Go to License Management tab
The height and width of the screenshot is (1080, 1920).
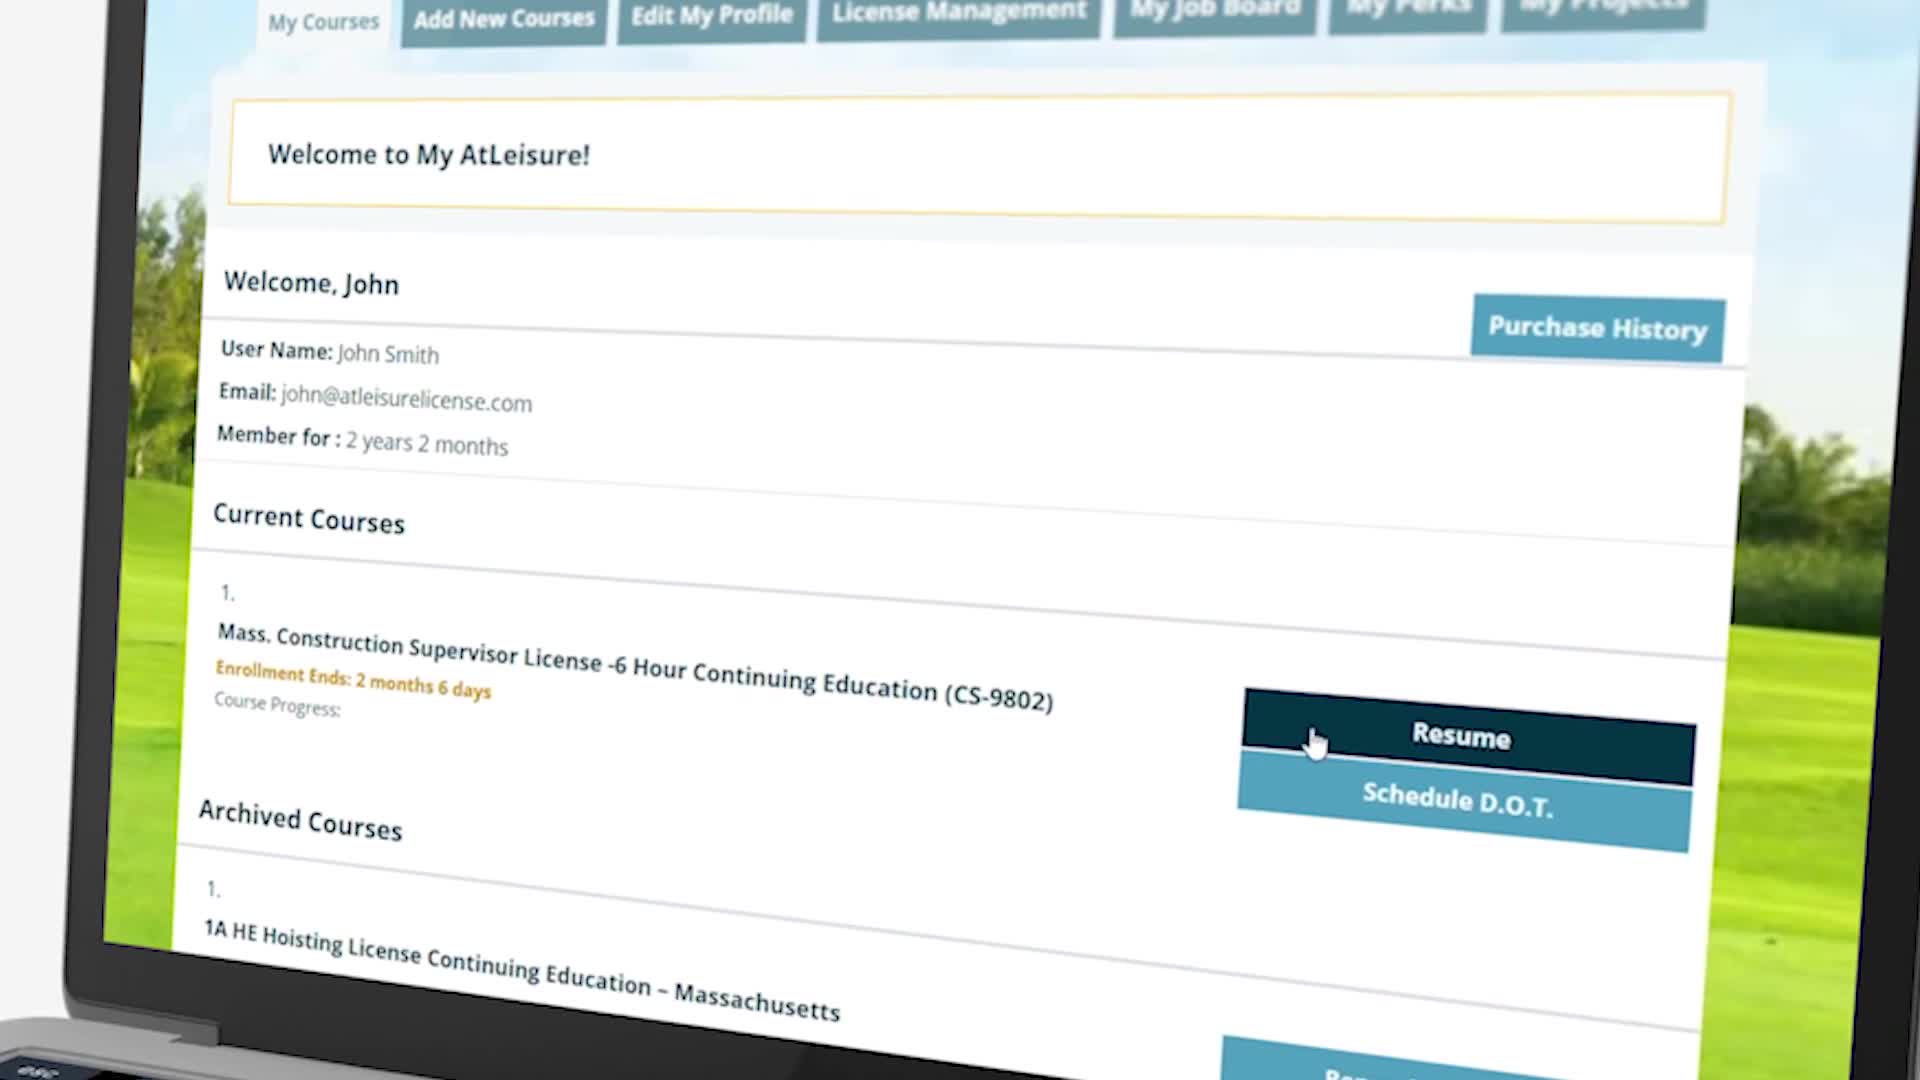[x=958, y=14]
